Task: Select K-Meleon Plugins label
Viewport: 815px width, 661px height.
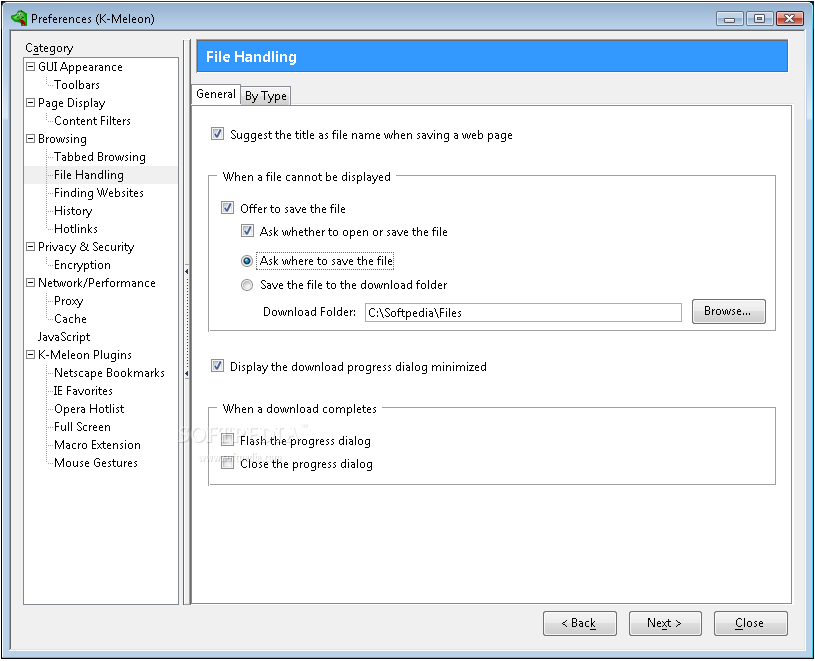Action: point(85,355)
